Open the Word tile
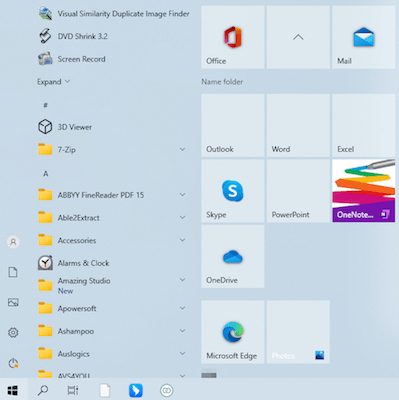The width and height of the screenshot is (399, 400). [298, 125]
